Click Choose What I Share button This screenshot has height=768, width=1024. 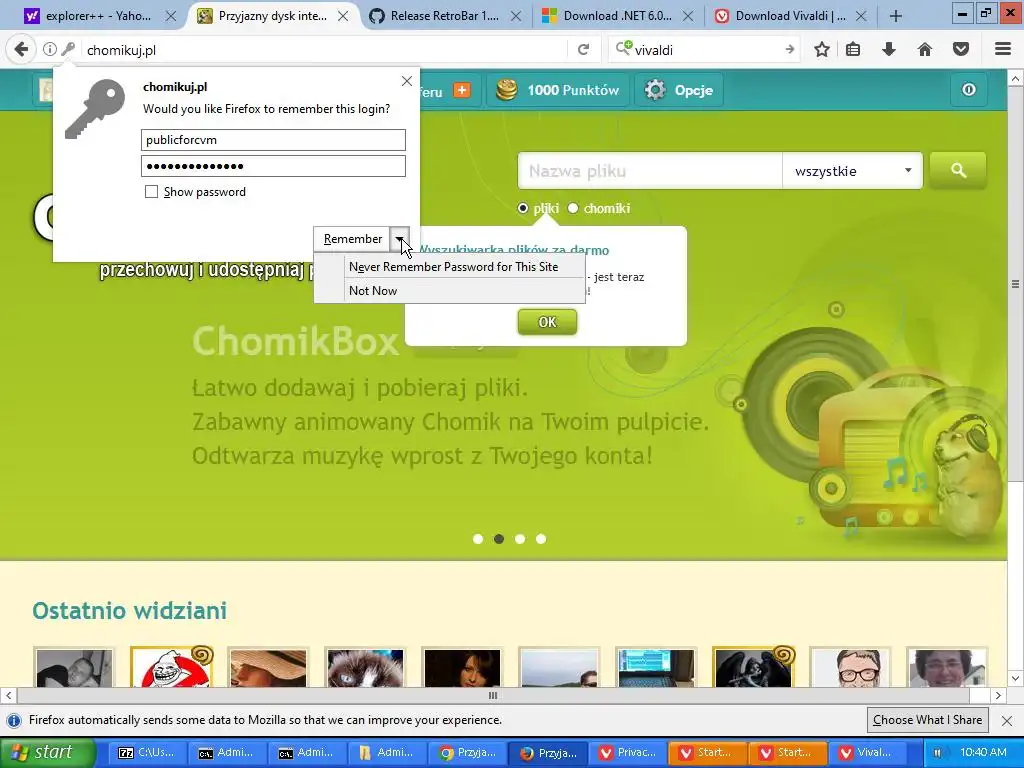tap(927, 720)
